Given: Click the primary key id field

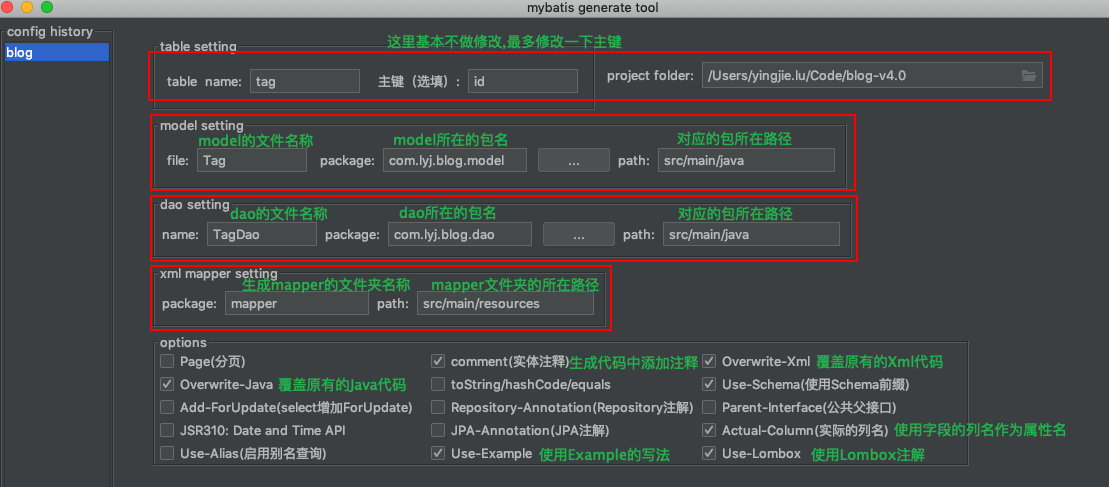Looking at the screenshot, I should 522,82.
